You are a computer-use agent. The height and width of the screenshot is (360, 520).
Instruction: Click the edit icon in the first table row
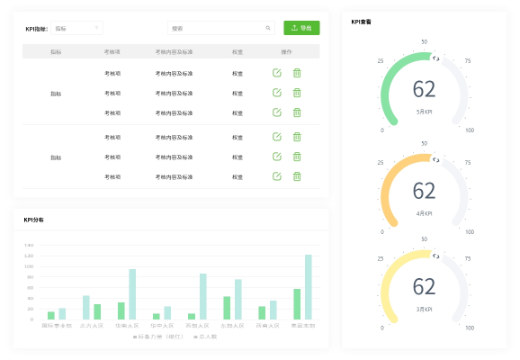[277, 73]
